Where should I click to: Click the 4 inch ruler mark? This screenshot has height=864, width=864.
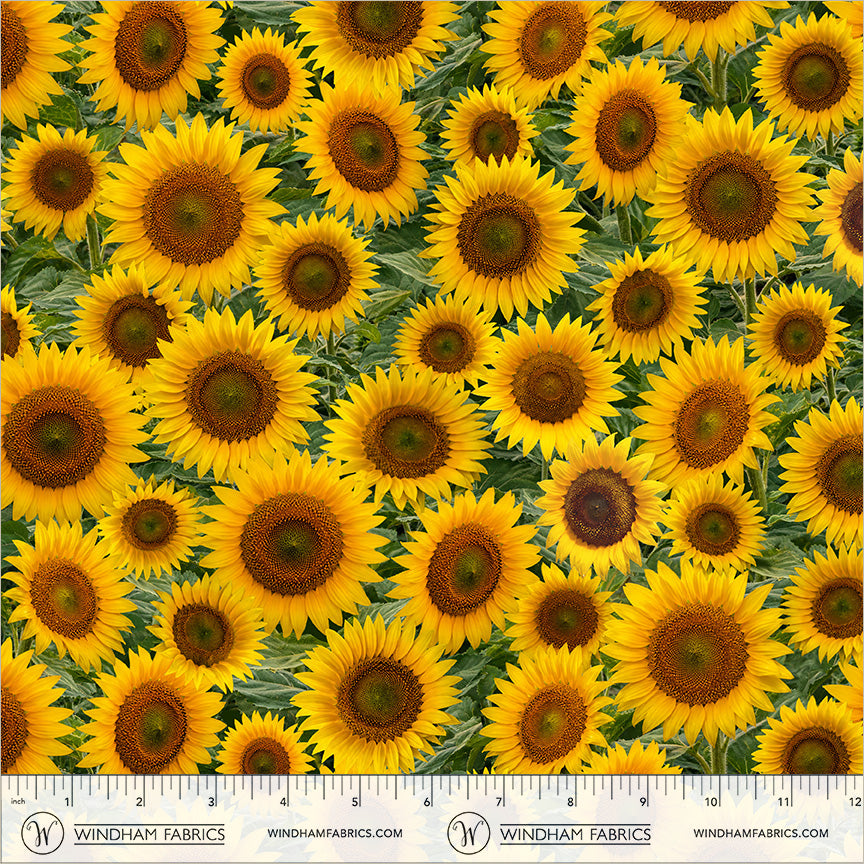(x=283, y=801)
